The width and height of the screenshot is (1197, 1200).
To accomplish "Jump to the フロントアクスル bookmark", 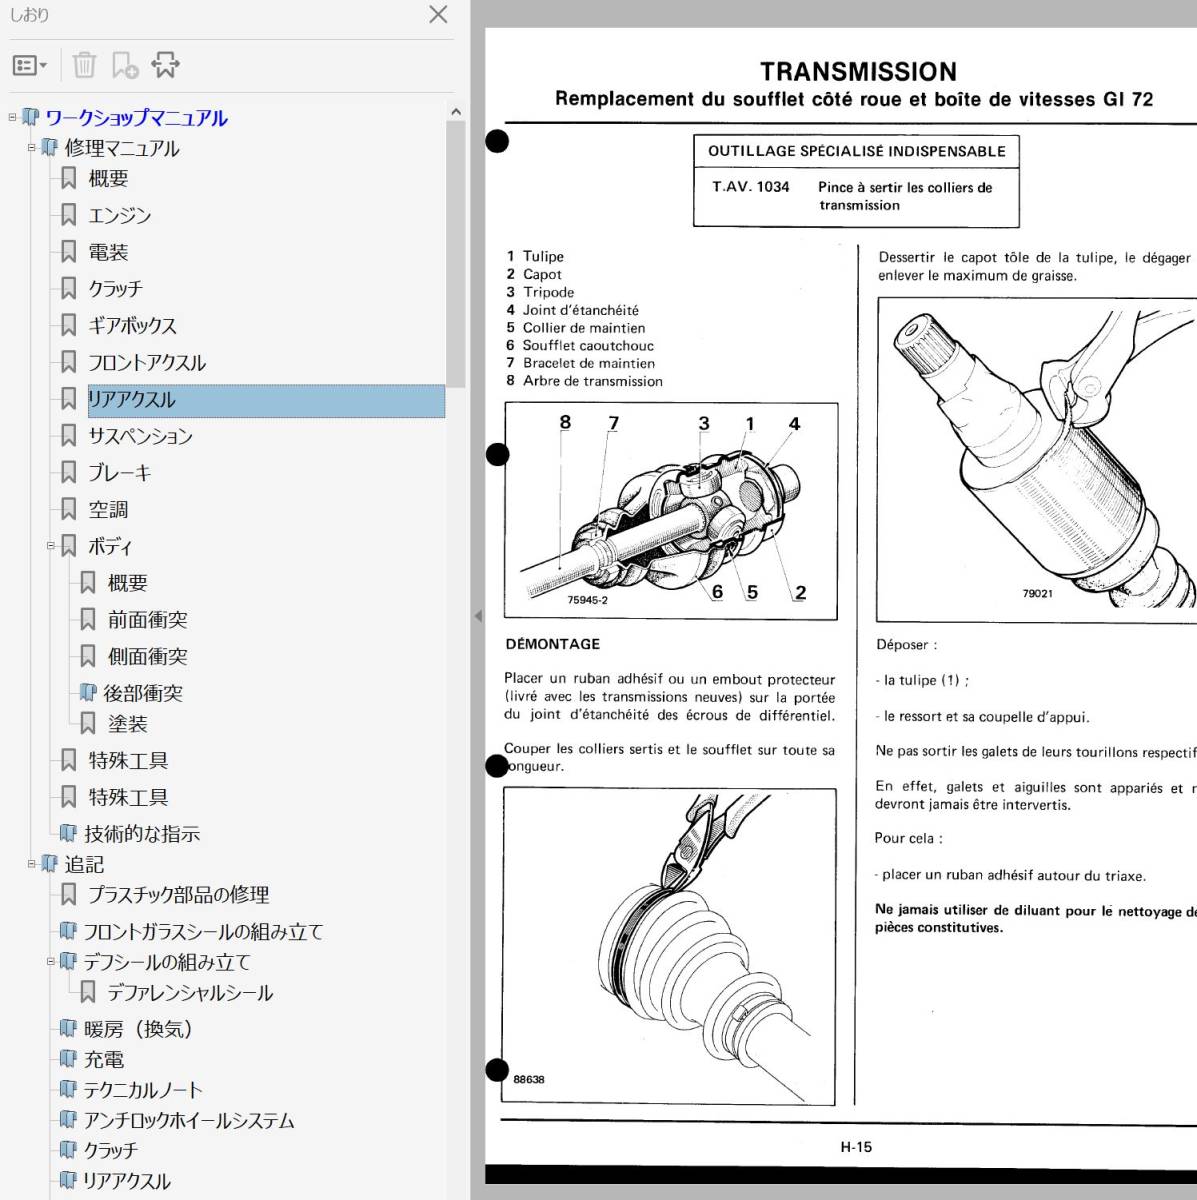I will (147, 363).
